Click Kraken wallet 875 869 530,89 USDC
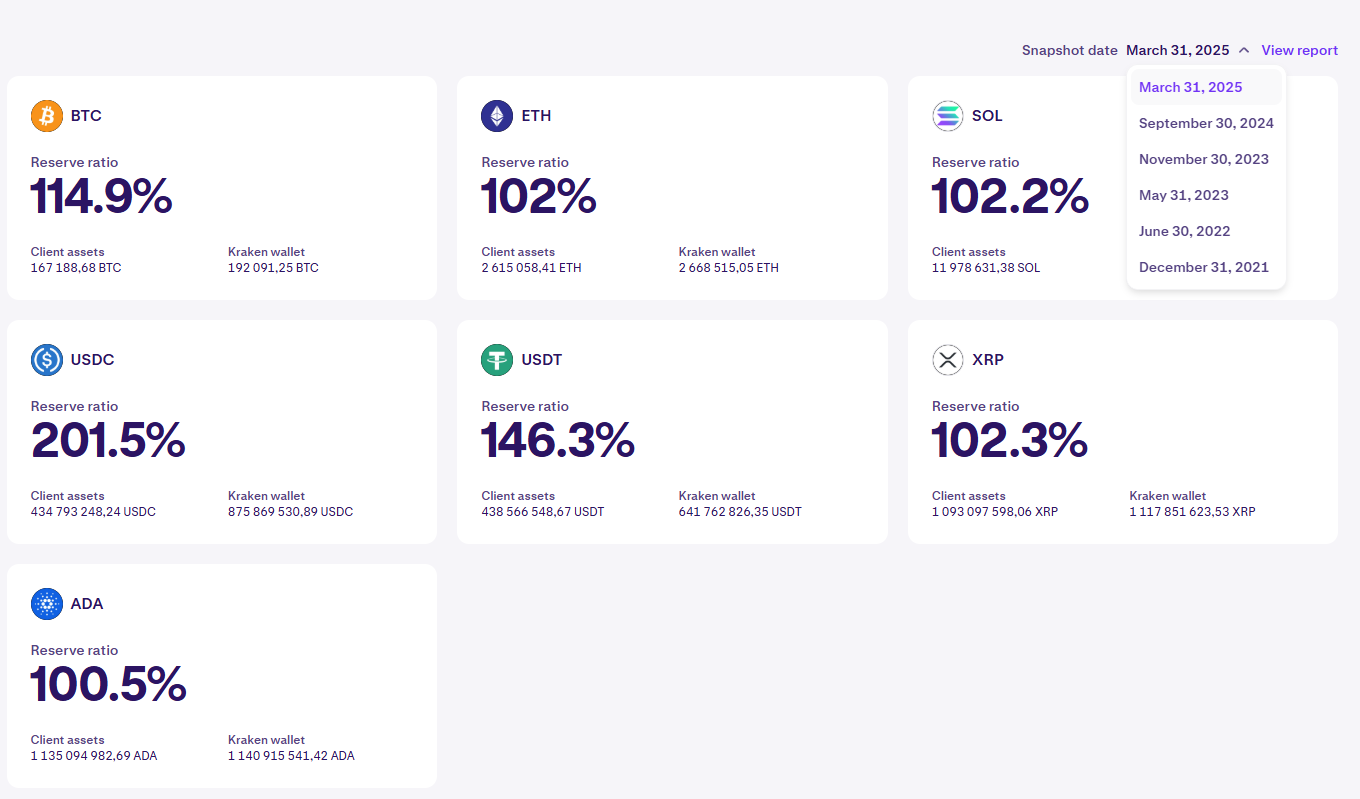The image size is (1360, 799). [290, 512]
